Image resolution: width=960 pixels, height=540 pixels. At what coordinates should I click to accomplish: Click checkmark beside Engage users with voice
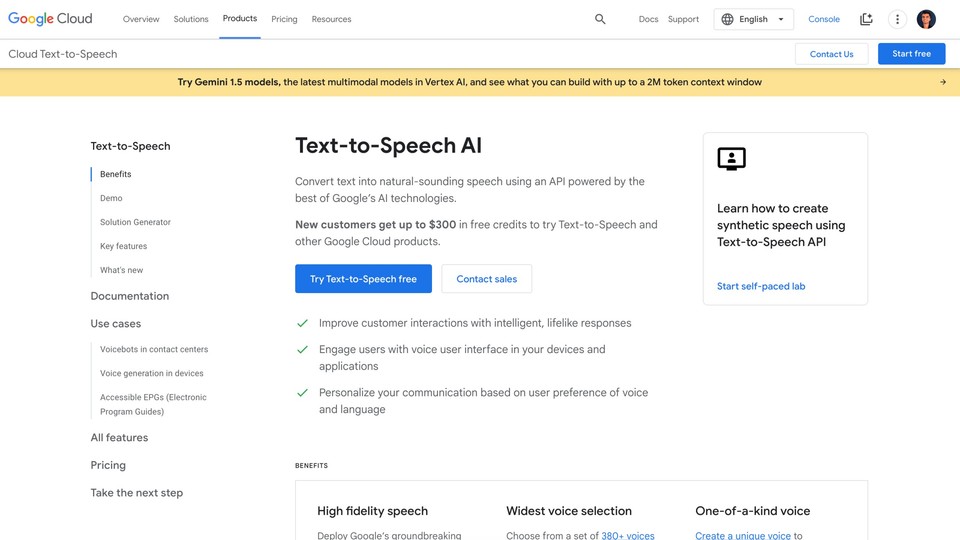(302, 350)
